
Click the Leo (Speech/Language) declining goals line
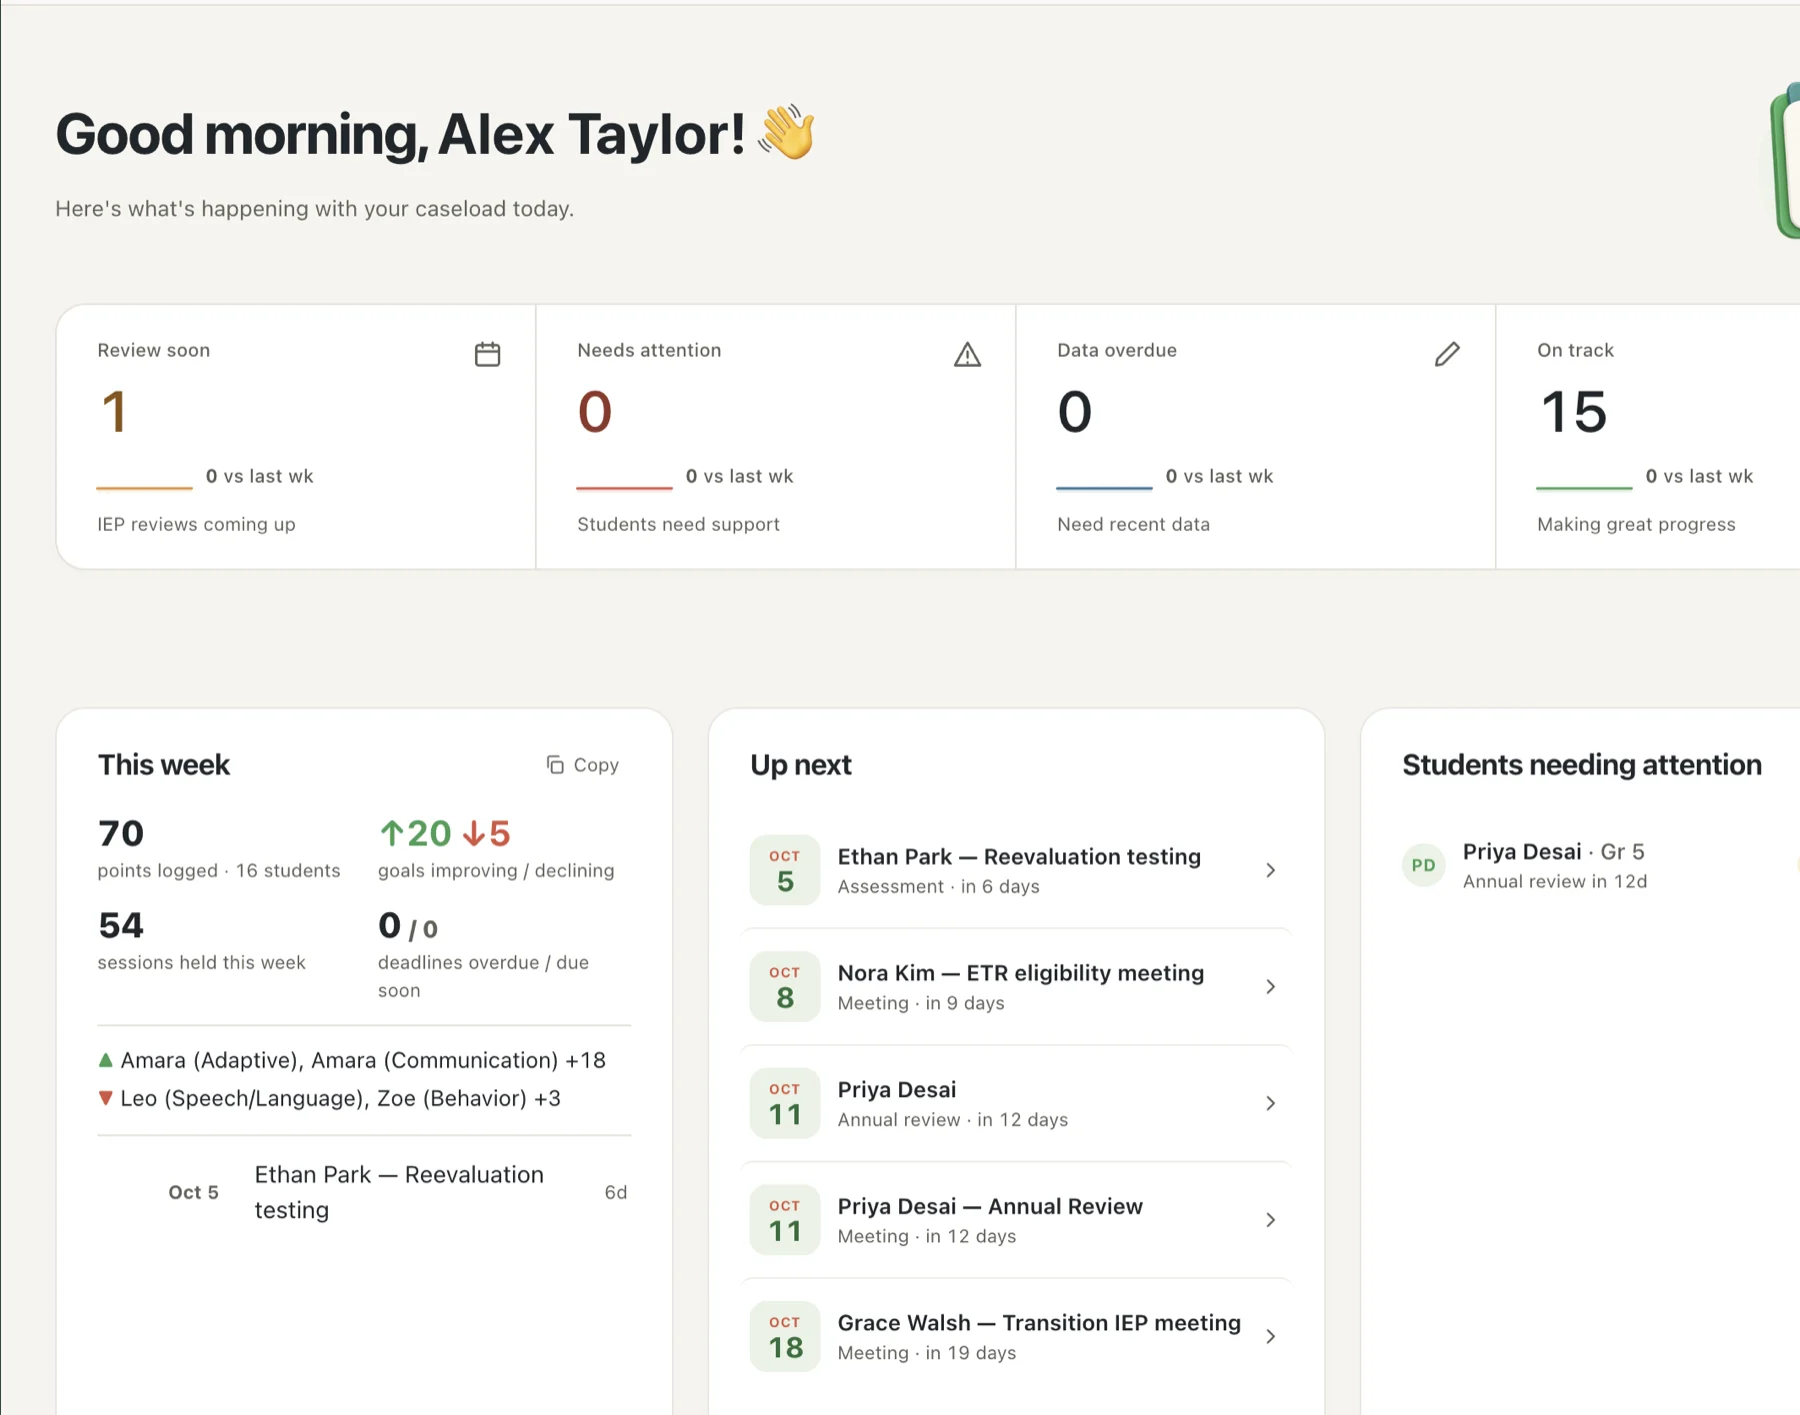pyautogui.click(x=340, y=1098)
